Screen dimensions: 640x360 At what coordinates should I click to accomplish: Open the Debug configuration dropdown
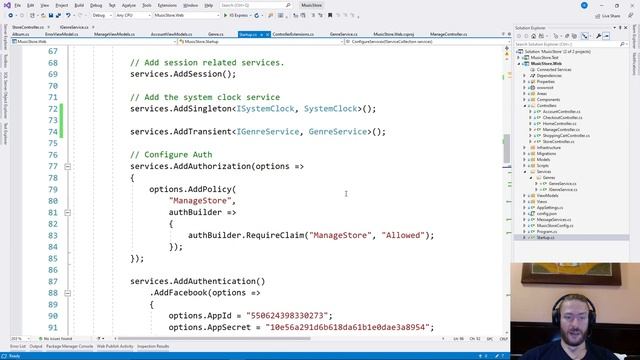(102, 16)
